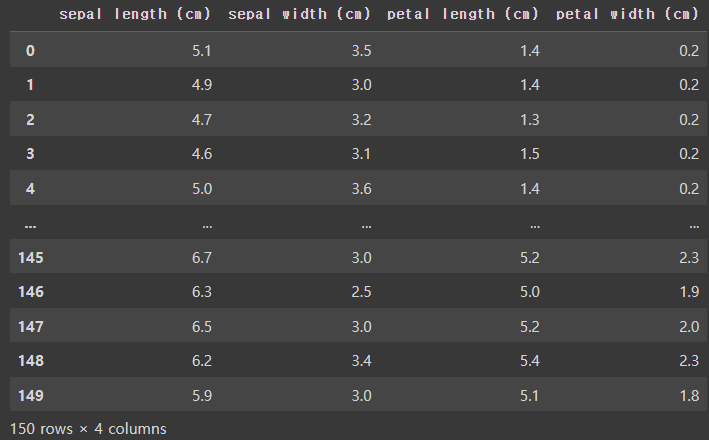709x440 pixels.
Task: Click sepal length value 6.3 in row 146
Action: 202,292
